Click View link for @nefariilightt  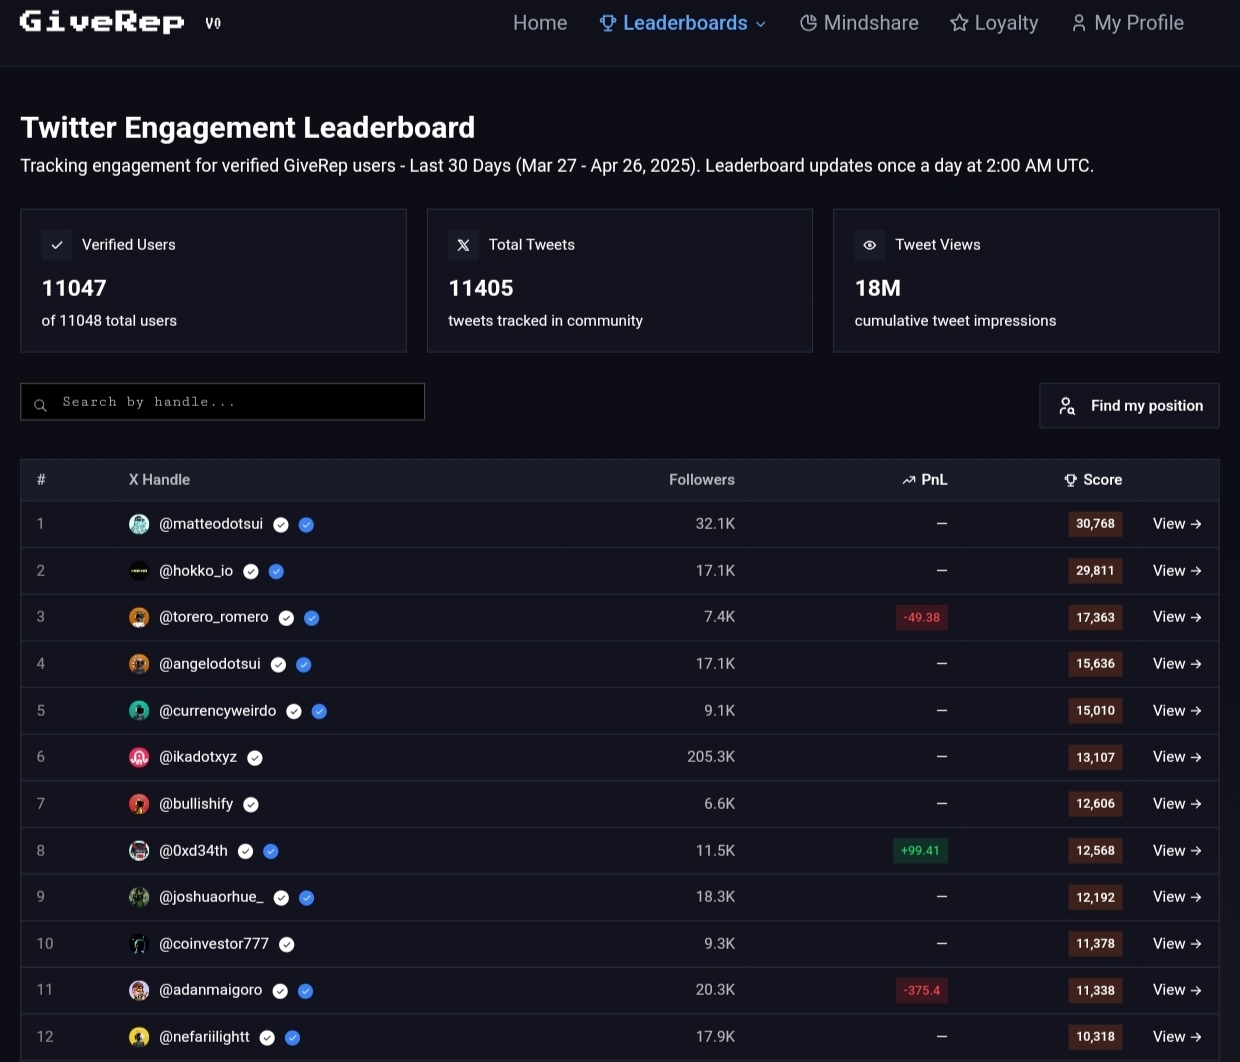click(1177, 1037)
